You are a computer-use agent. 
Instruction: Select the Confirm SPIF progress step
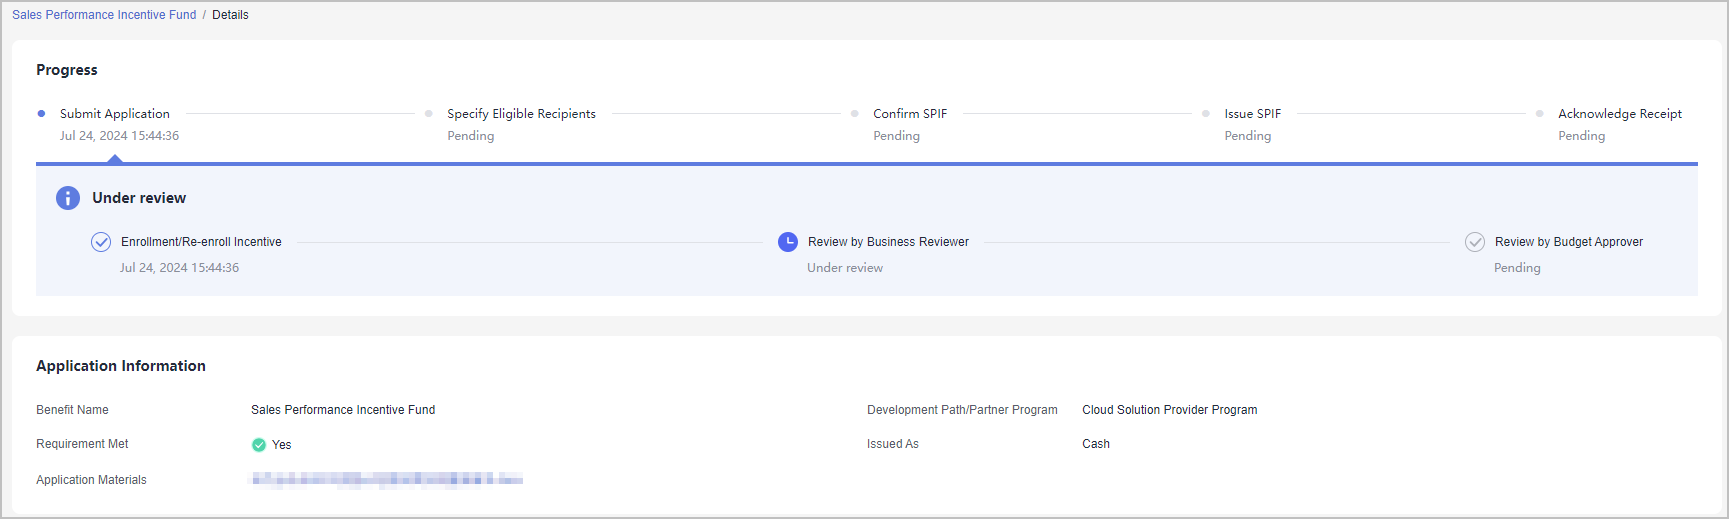[910, 114]
